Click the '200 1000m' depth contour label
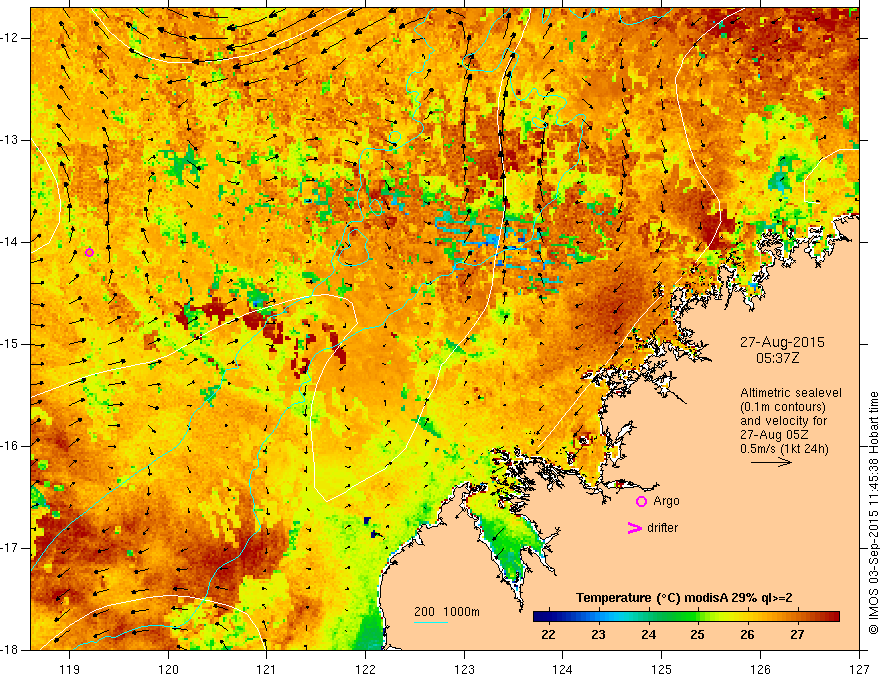The image size is (880, 680). (x=447, y=612)
